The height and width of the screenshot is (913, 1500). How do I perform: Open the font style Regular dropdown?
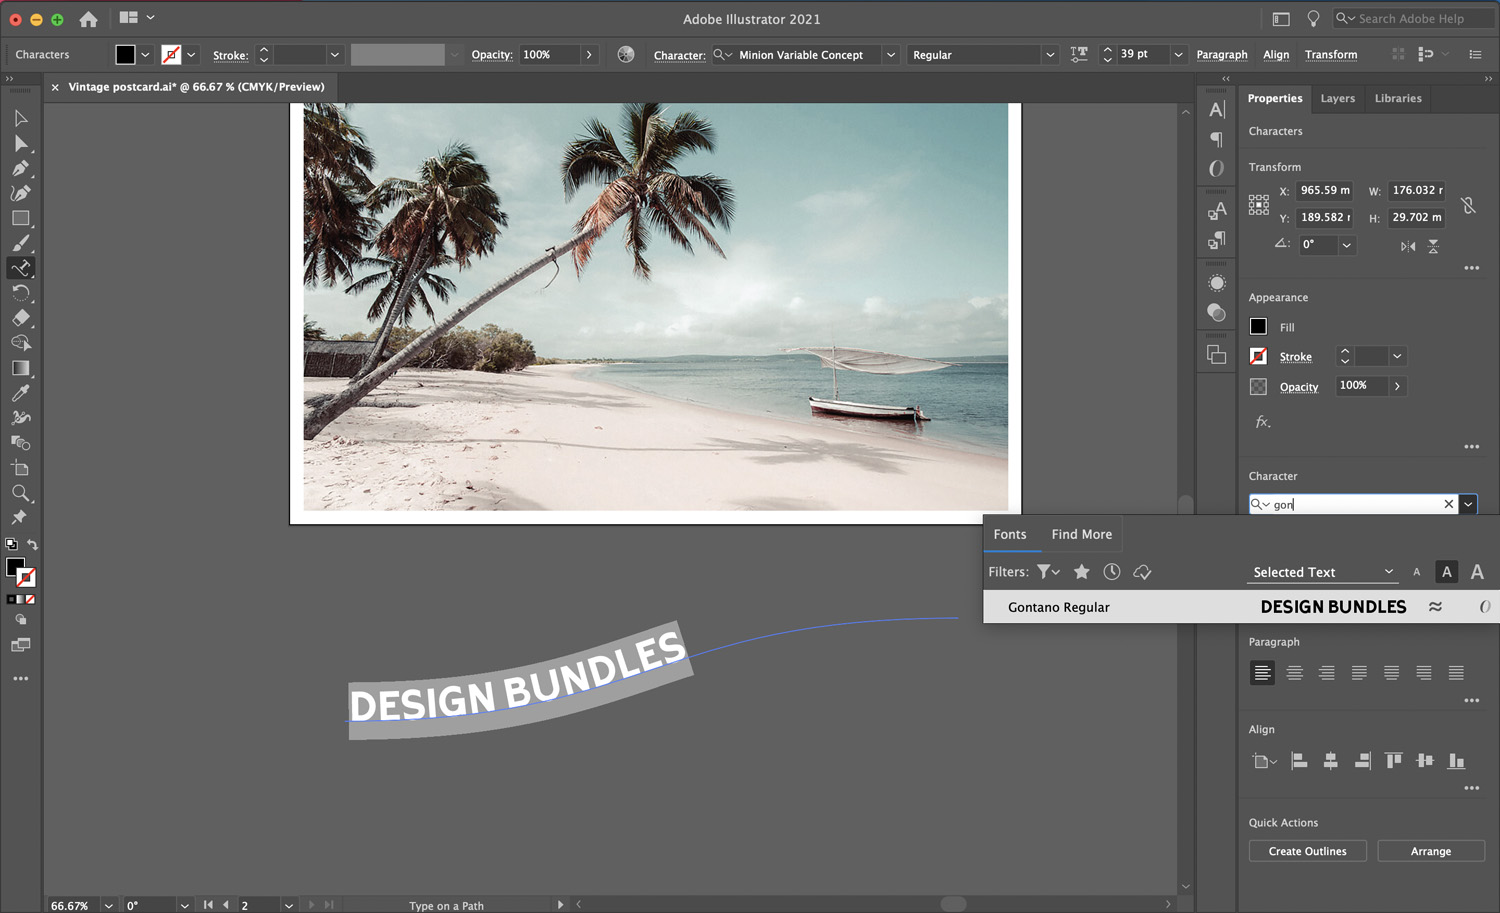pos(1049,55)
